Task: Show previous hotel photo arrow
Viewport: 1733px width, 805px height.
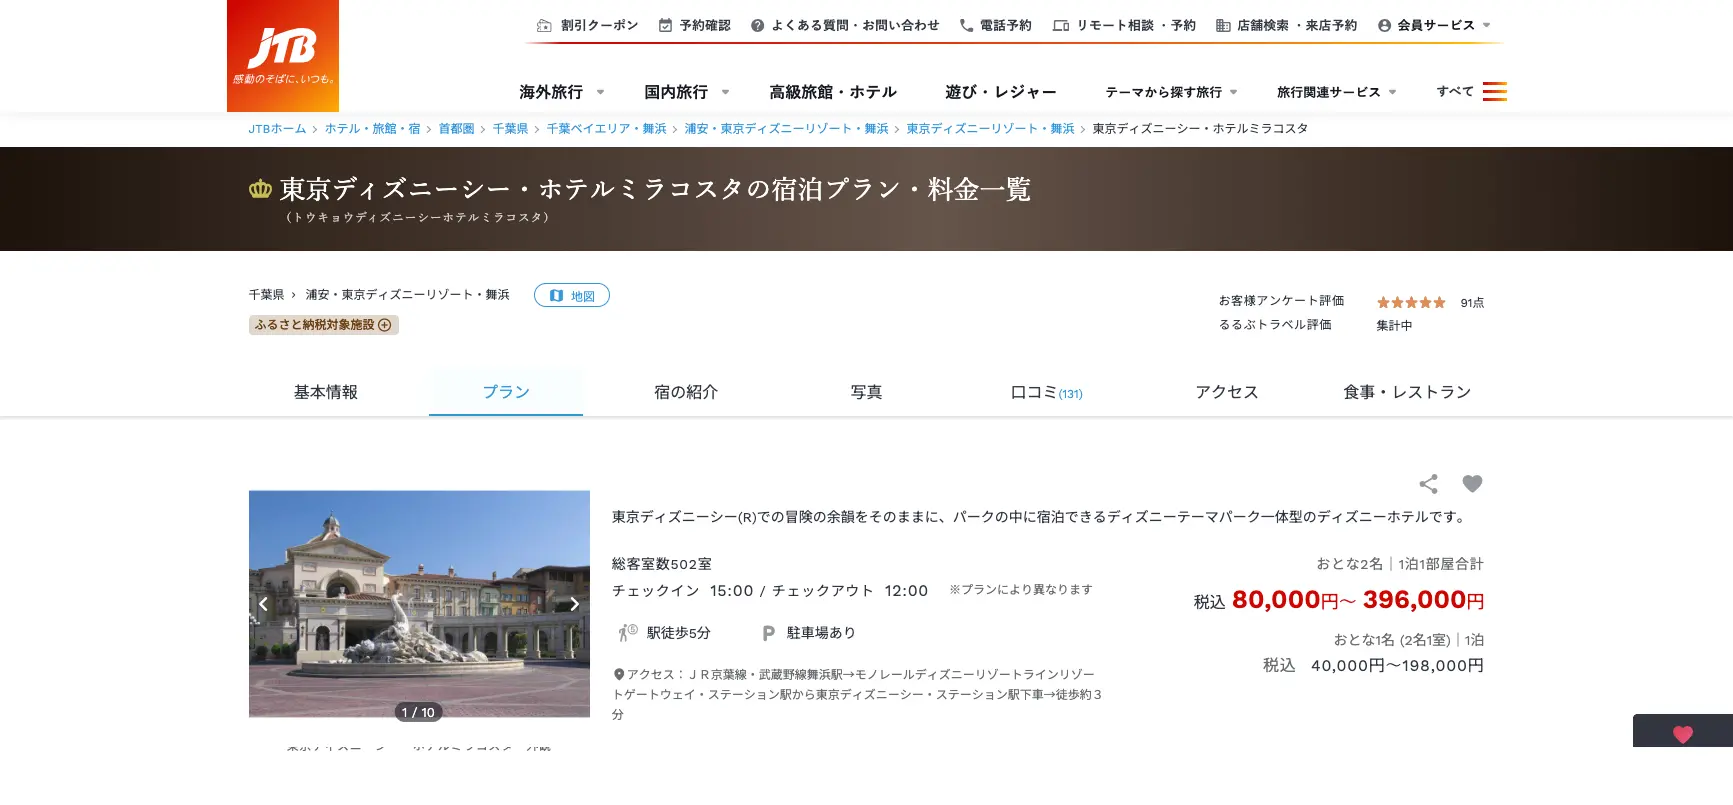Action: pyautogui.click(x=264, y=604)
